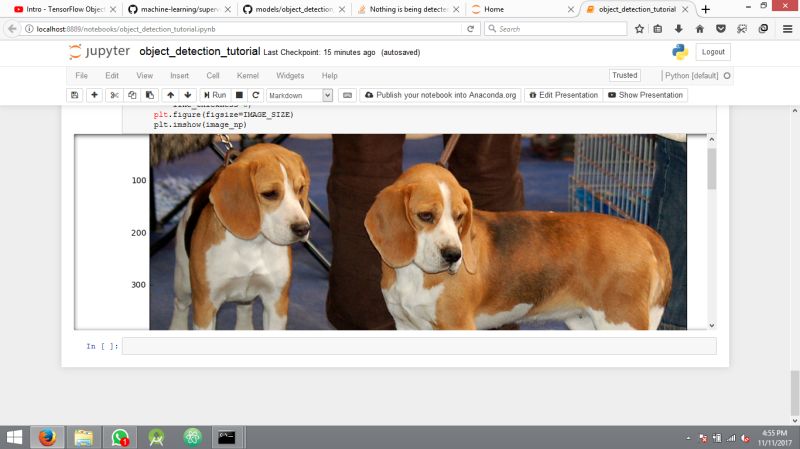Open the Edit menu
Viewport: 800px width, 449px height.
point(112,76)
